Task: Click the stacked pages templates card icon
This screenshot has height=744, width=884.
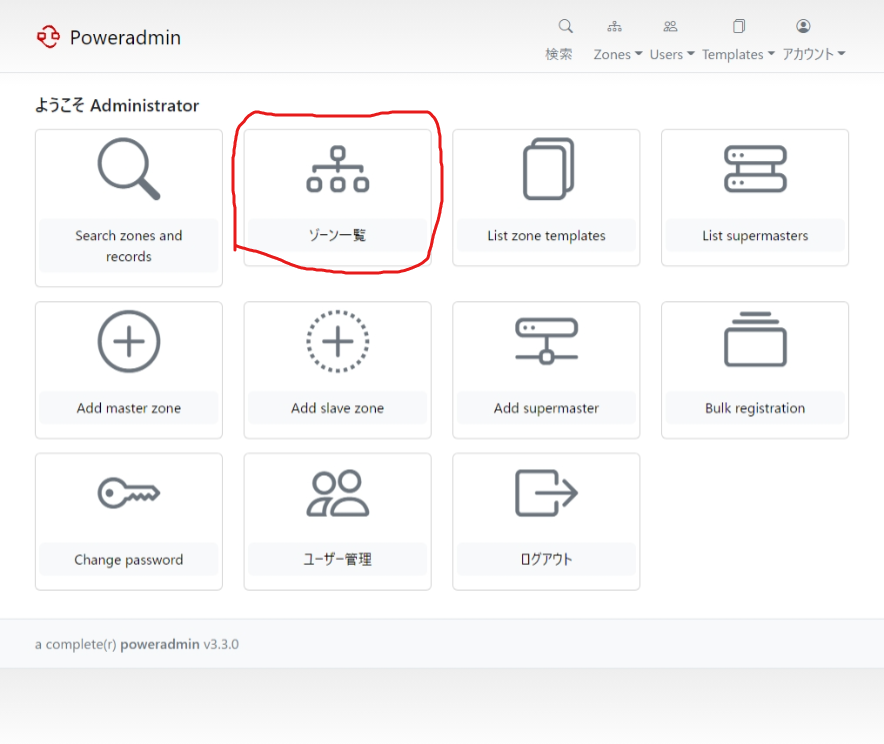Action: [549, 169]
